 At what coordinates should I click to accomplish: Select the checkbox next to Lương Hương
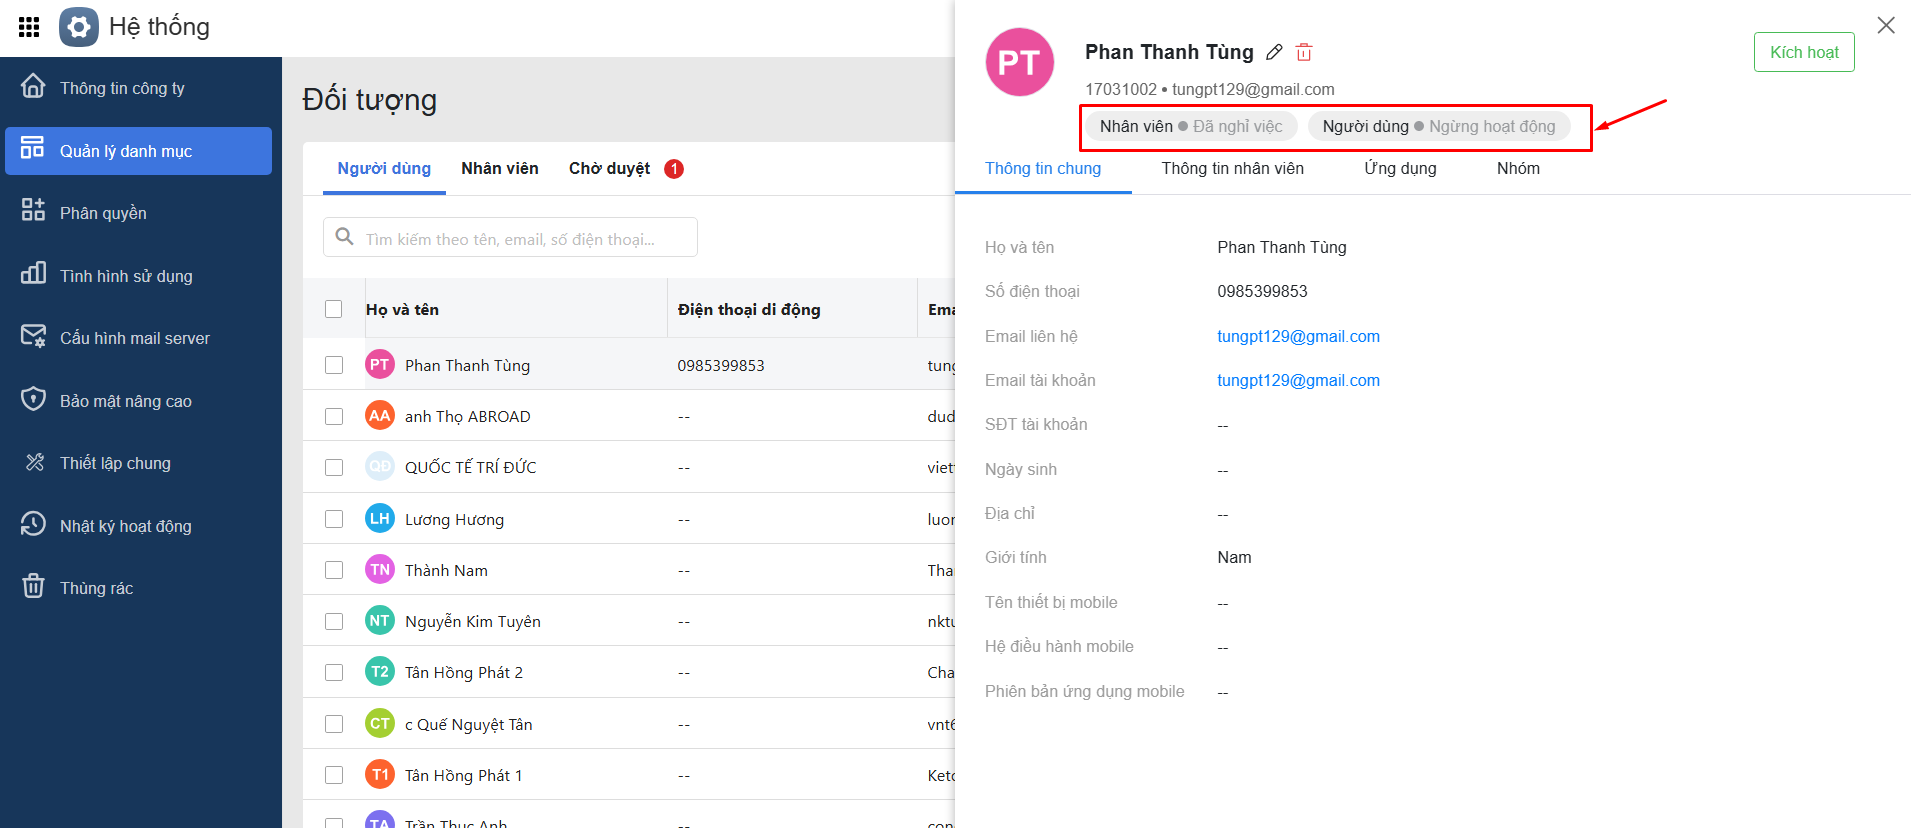tap(334, 519)
